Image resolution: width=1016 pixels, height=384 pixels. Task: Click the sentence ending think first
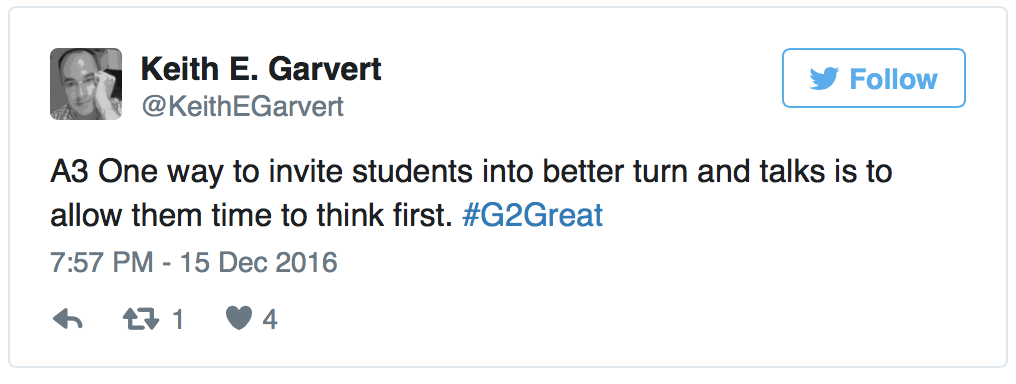coord(251,216)
